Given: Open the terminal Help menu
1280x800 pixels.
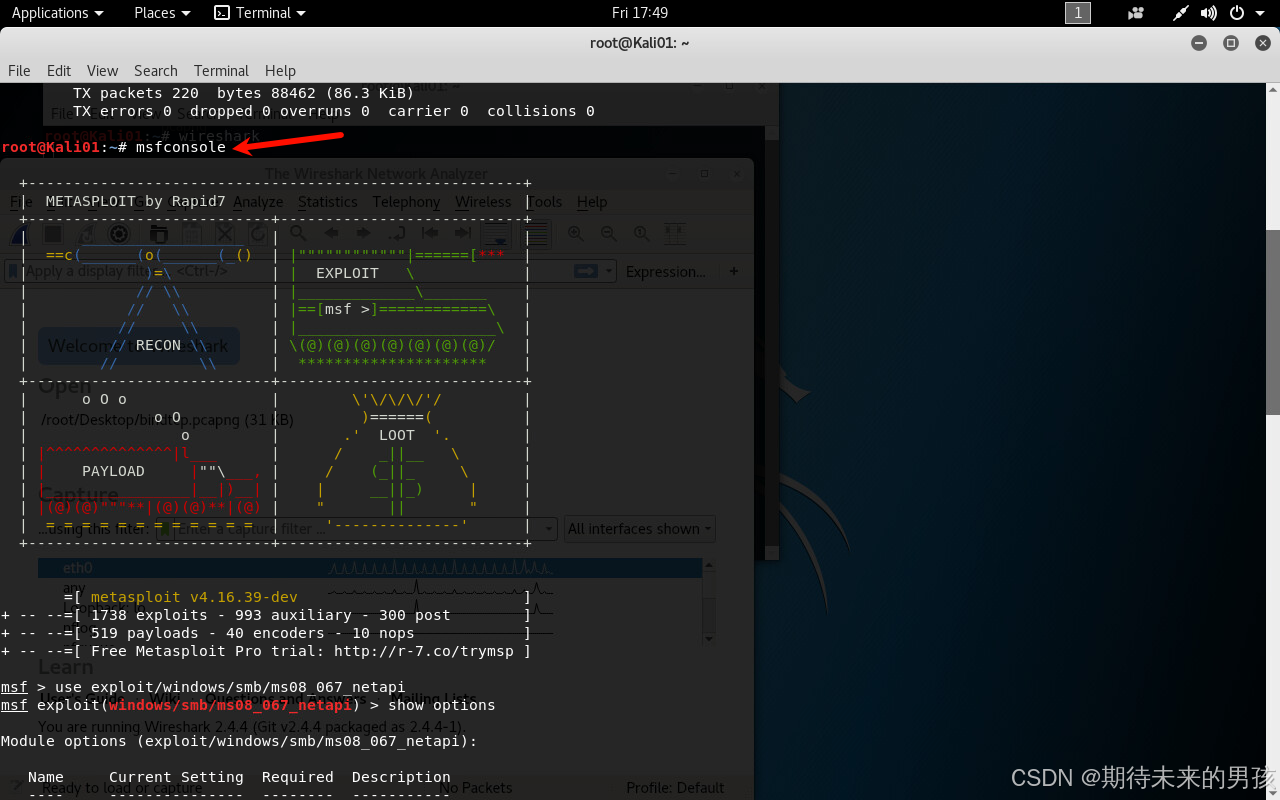Looking at the screenshot, I should pyautogui.click(x=280, y=70).
